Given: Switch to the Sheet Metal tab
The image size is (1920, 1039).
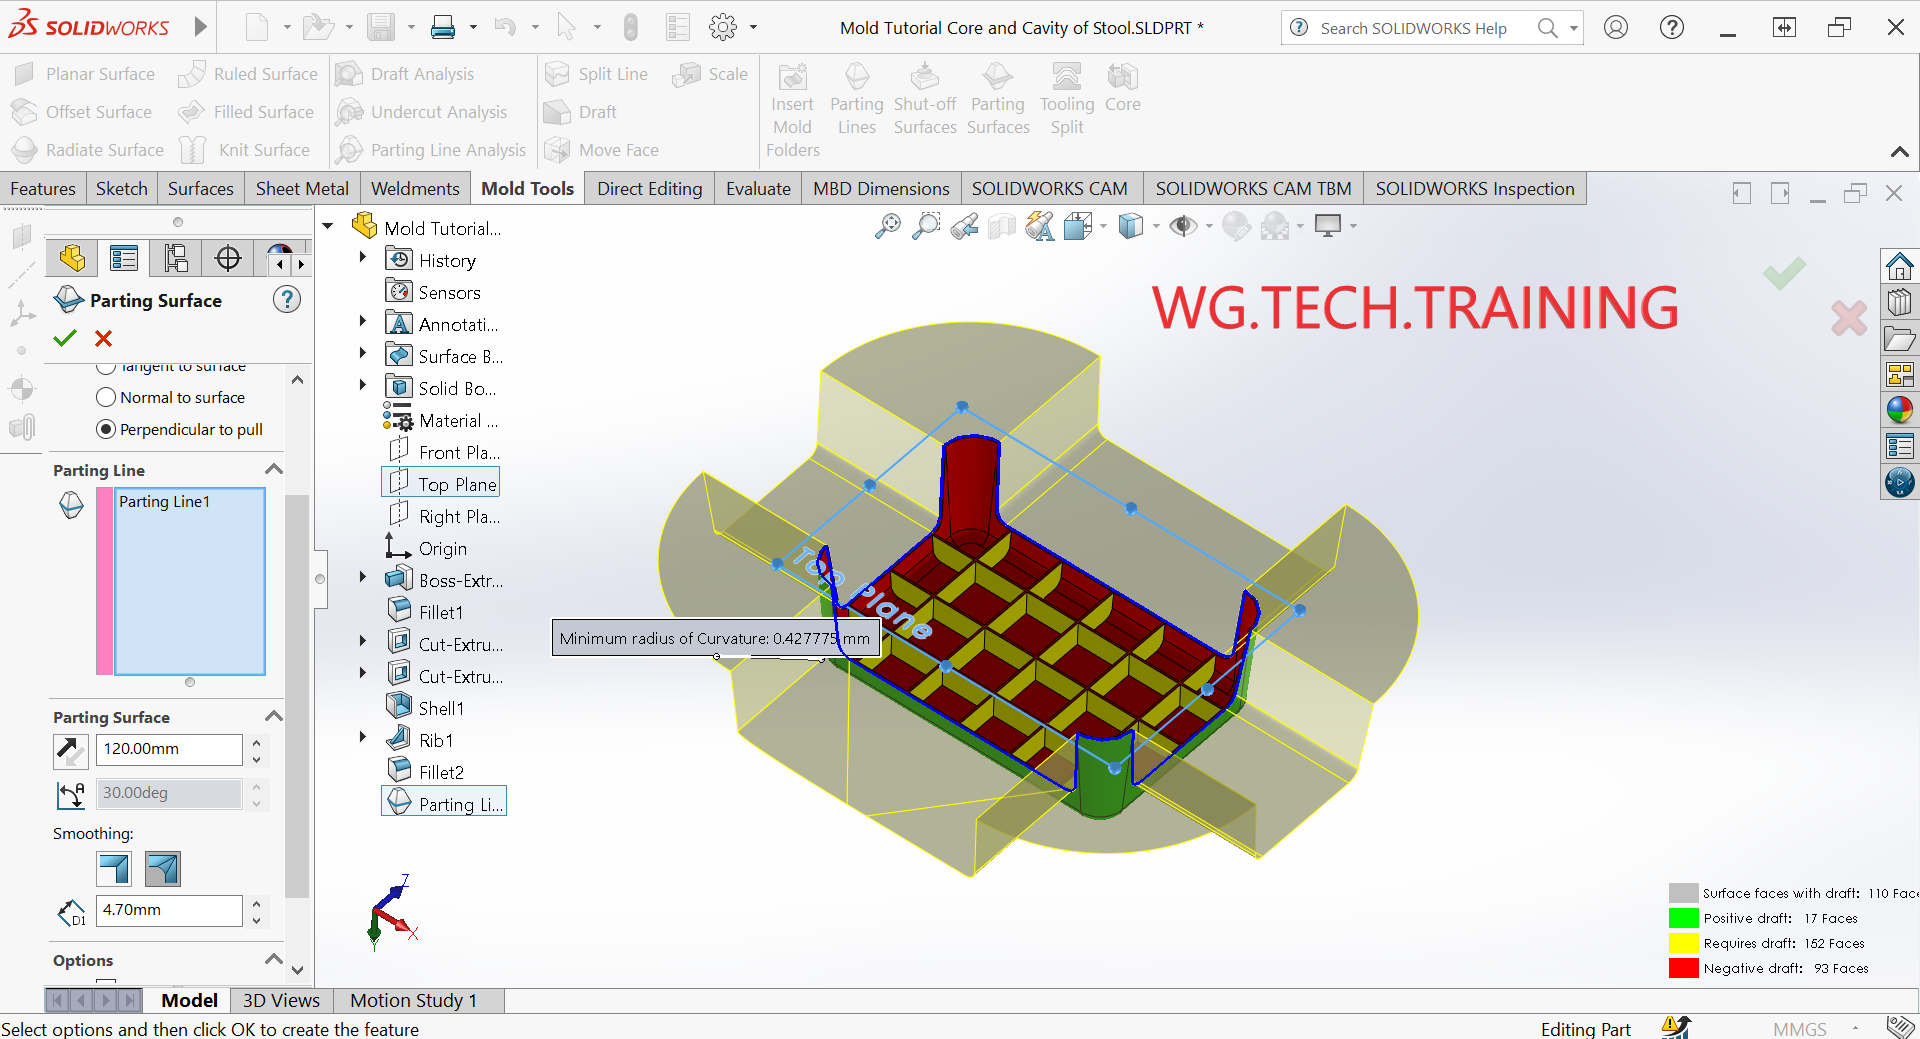Looking at the screenshot, I should click(302, 189).
